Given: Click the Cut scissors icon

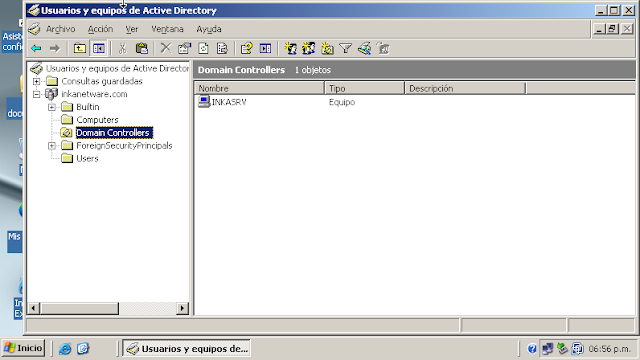Looking at the screenshot, I should pyautogui.click(x=122, y=49).
